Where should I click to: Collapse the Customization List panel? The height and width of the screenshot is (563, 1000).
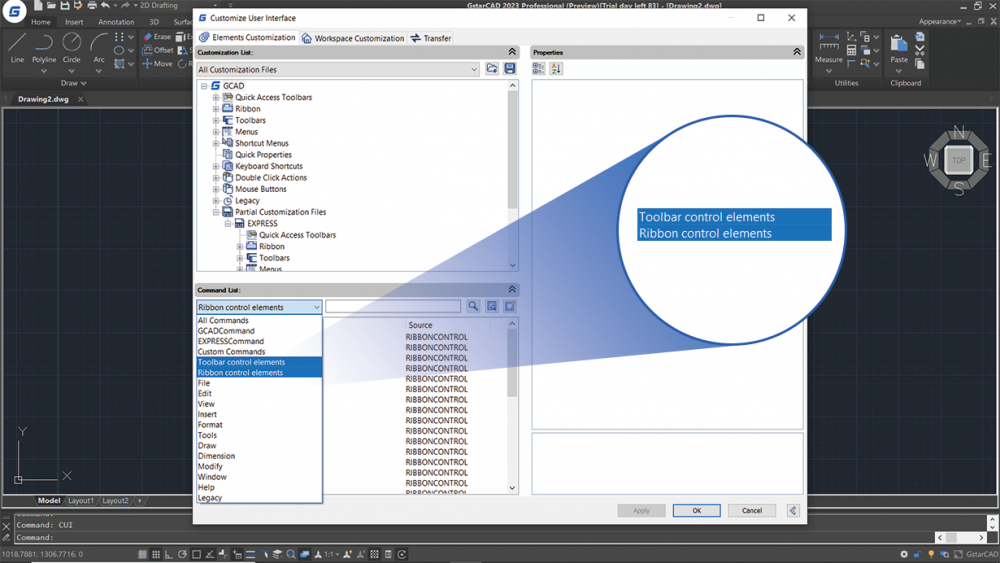[x=512, y=52]
